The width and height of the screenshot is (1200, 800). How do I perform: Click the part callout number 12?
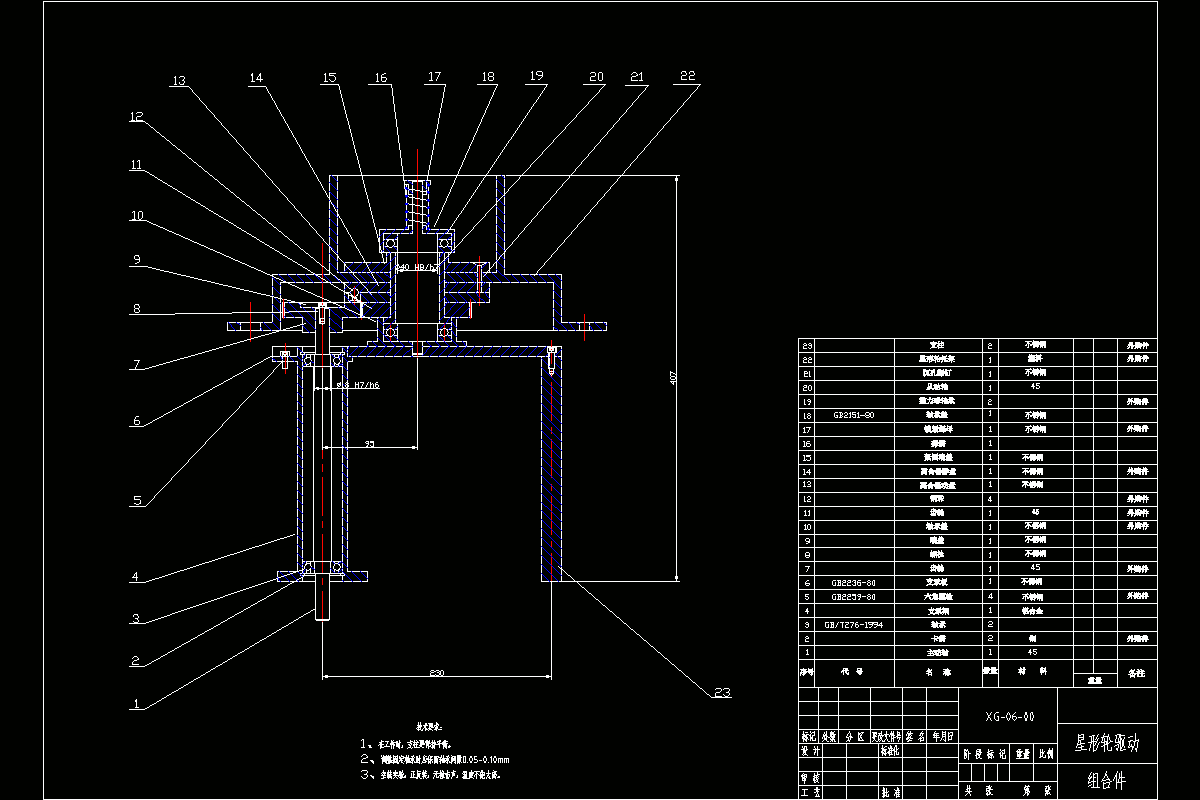click(136, 117)
